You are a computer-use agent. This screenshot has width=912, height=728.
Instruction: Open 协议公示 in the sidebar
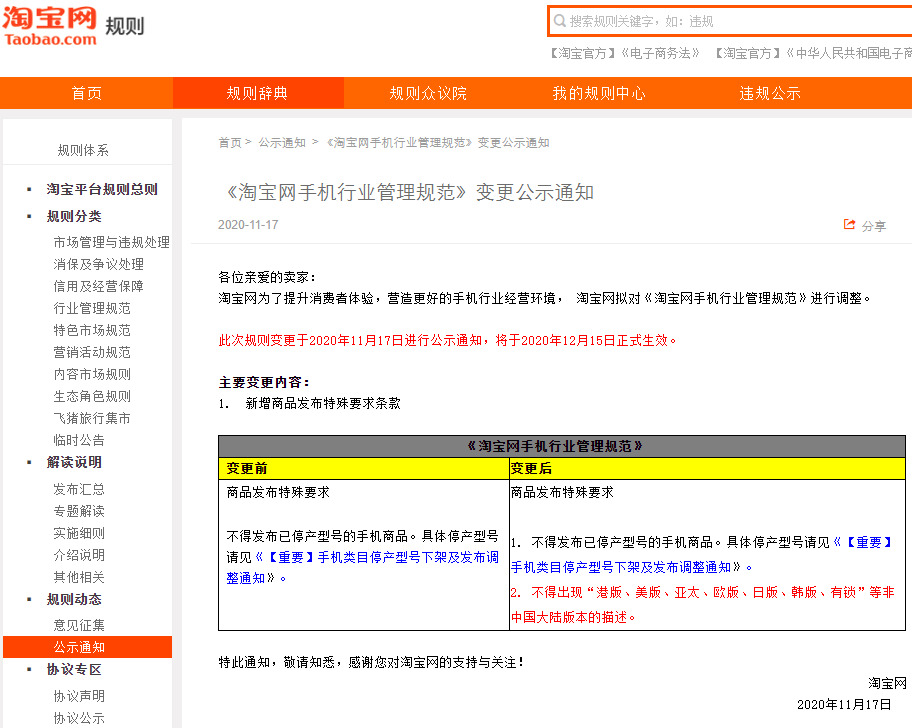[x=79, y=718]
